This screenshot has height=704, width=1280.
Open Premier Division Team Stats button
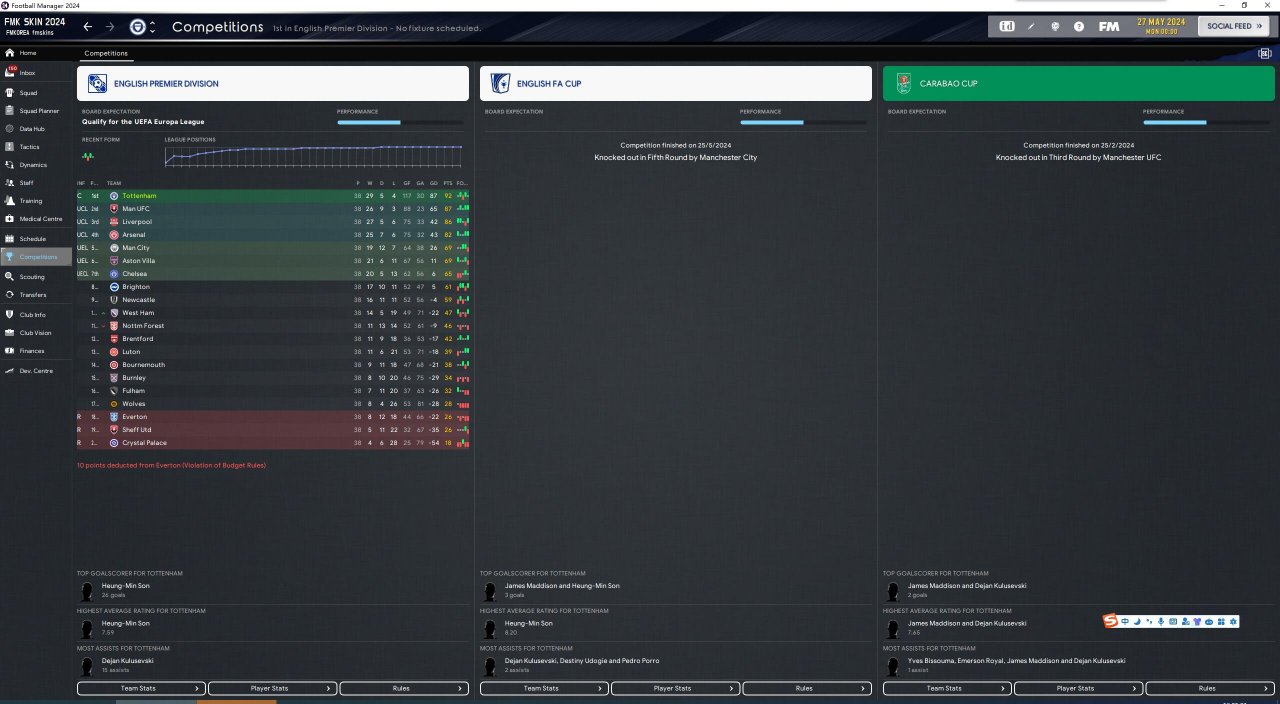(x=141, y=688)
